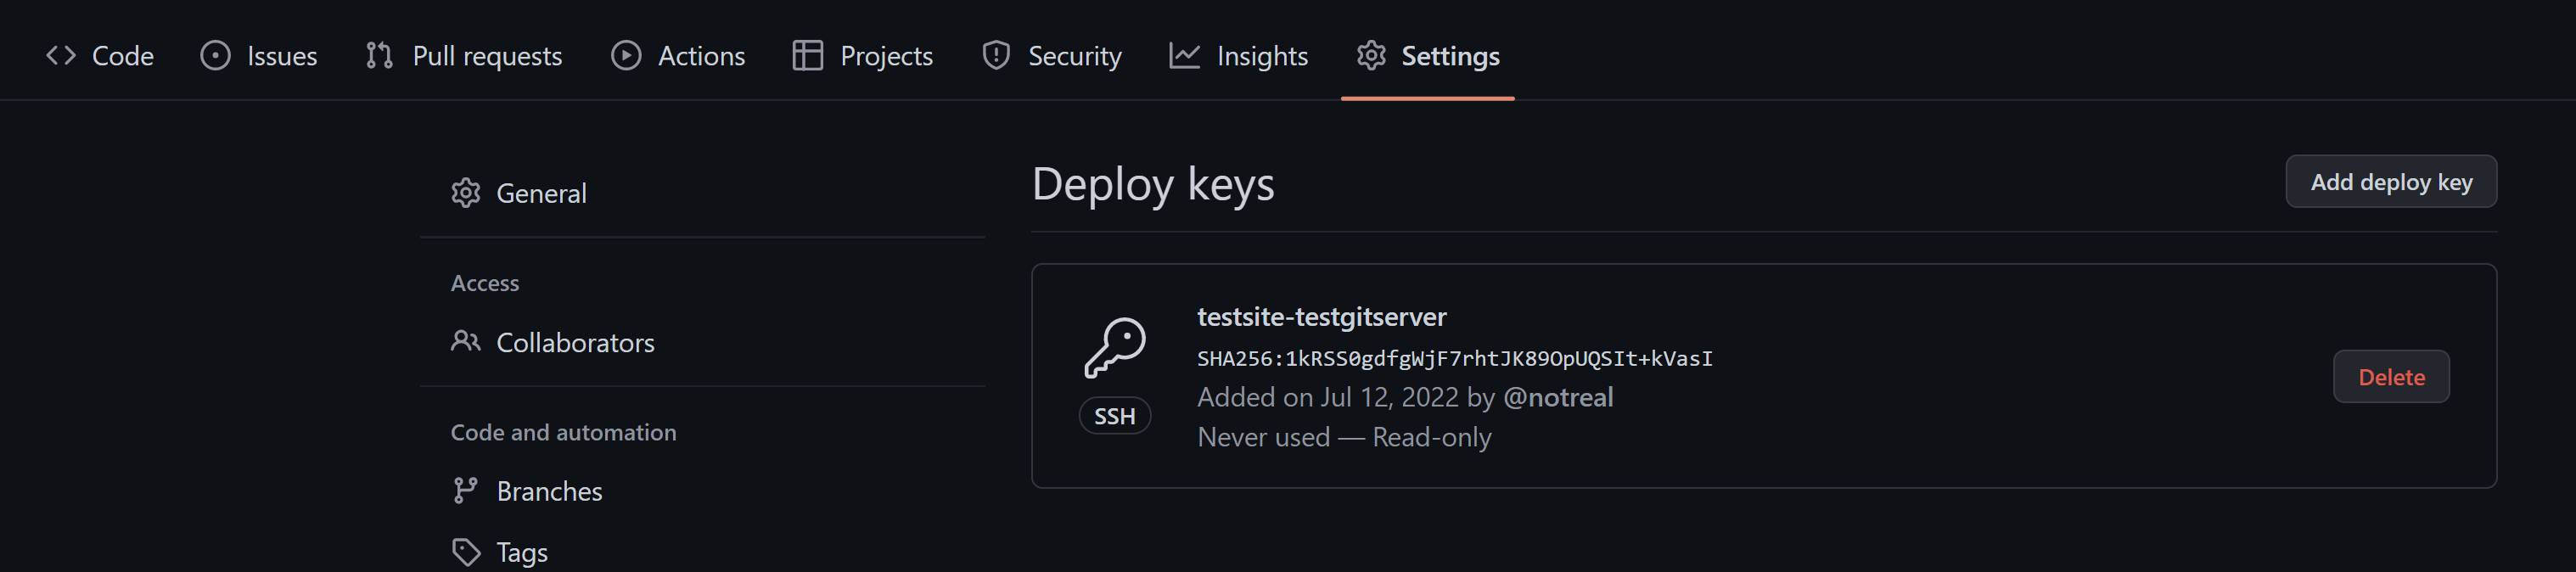This screenshot has height=572, width=2576.
Task: Click the Security shield icon
Action: [996, 56]
